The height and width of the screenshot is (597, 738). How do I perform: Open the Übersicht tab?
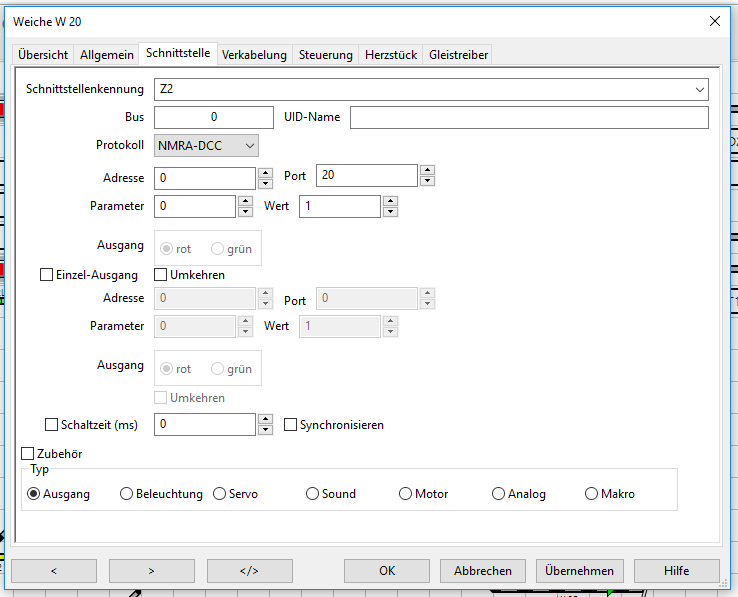tap(43, 55)
